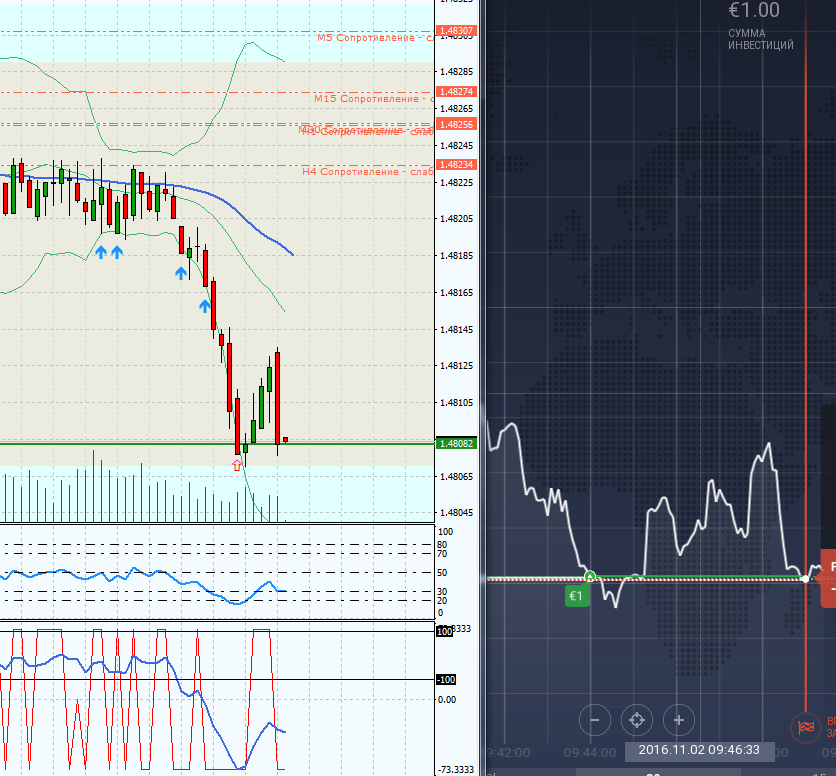Select the green €1 trade marker
Viewport: 836px width, 776px height.
tap(576, 597)
